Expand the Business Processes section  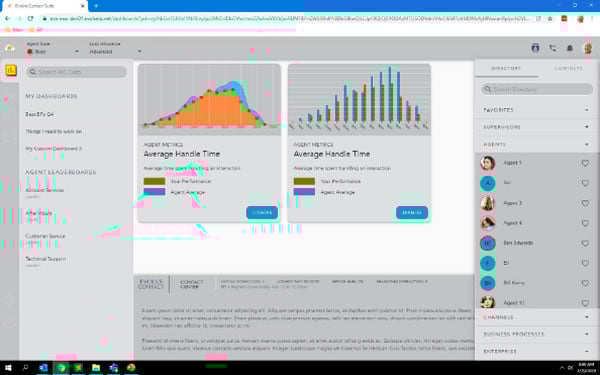tap(536, 334)
